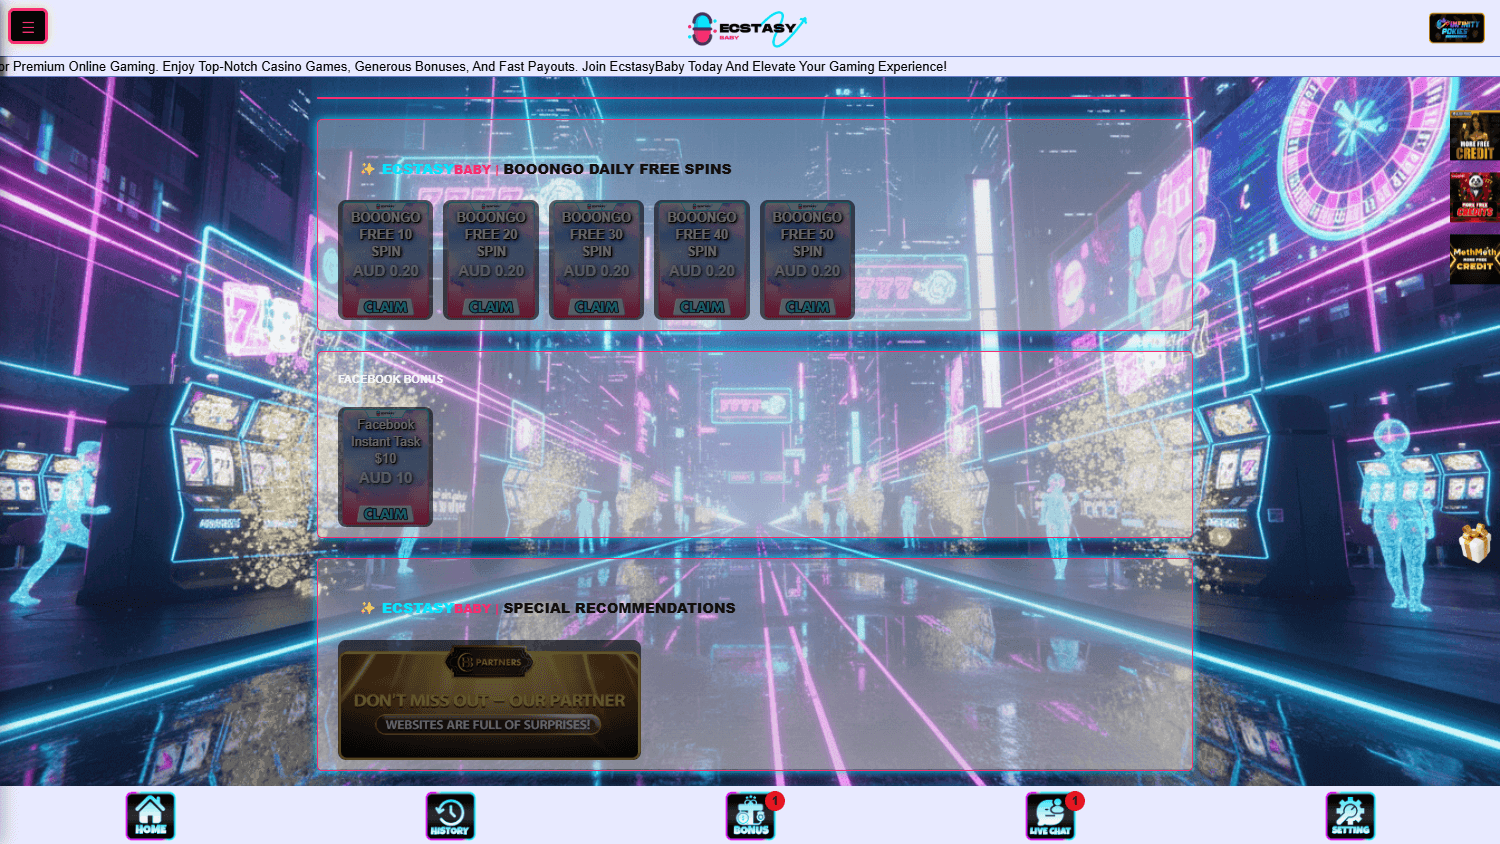
Task: Open Setting in bottom navigation
Action: 1350,816
